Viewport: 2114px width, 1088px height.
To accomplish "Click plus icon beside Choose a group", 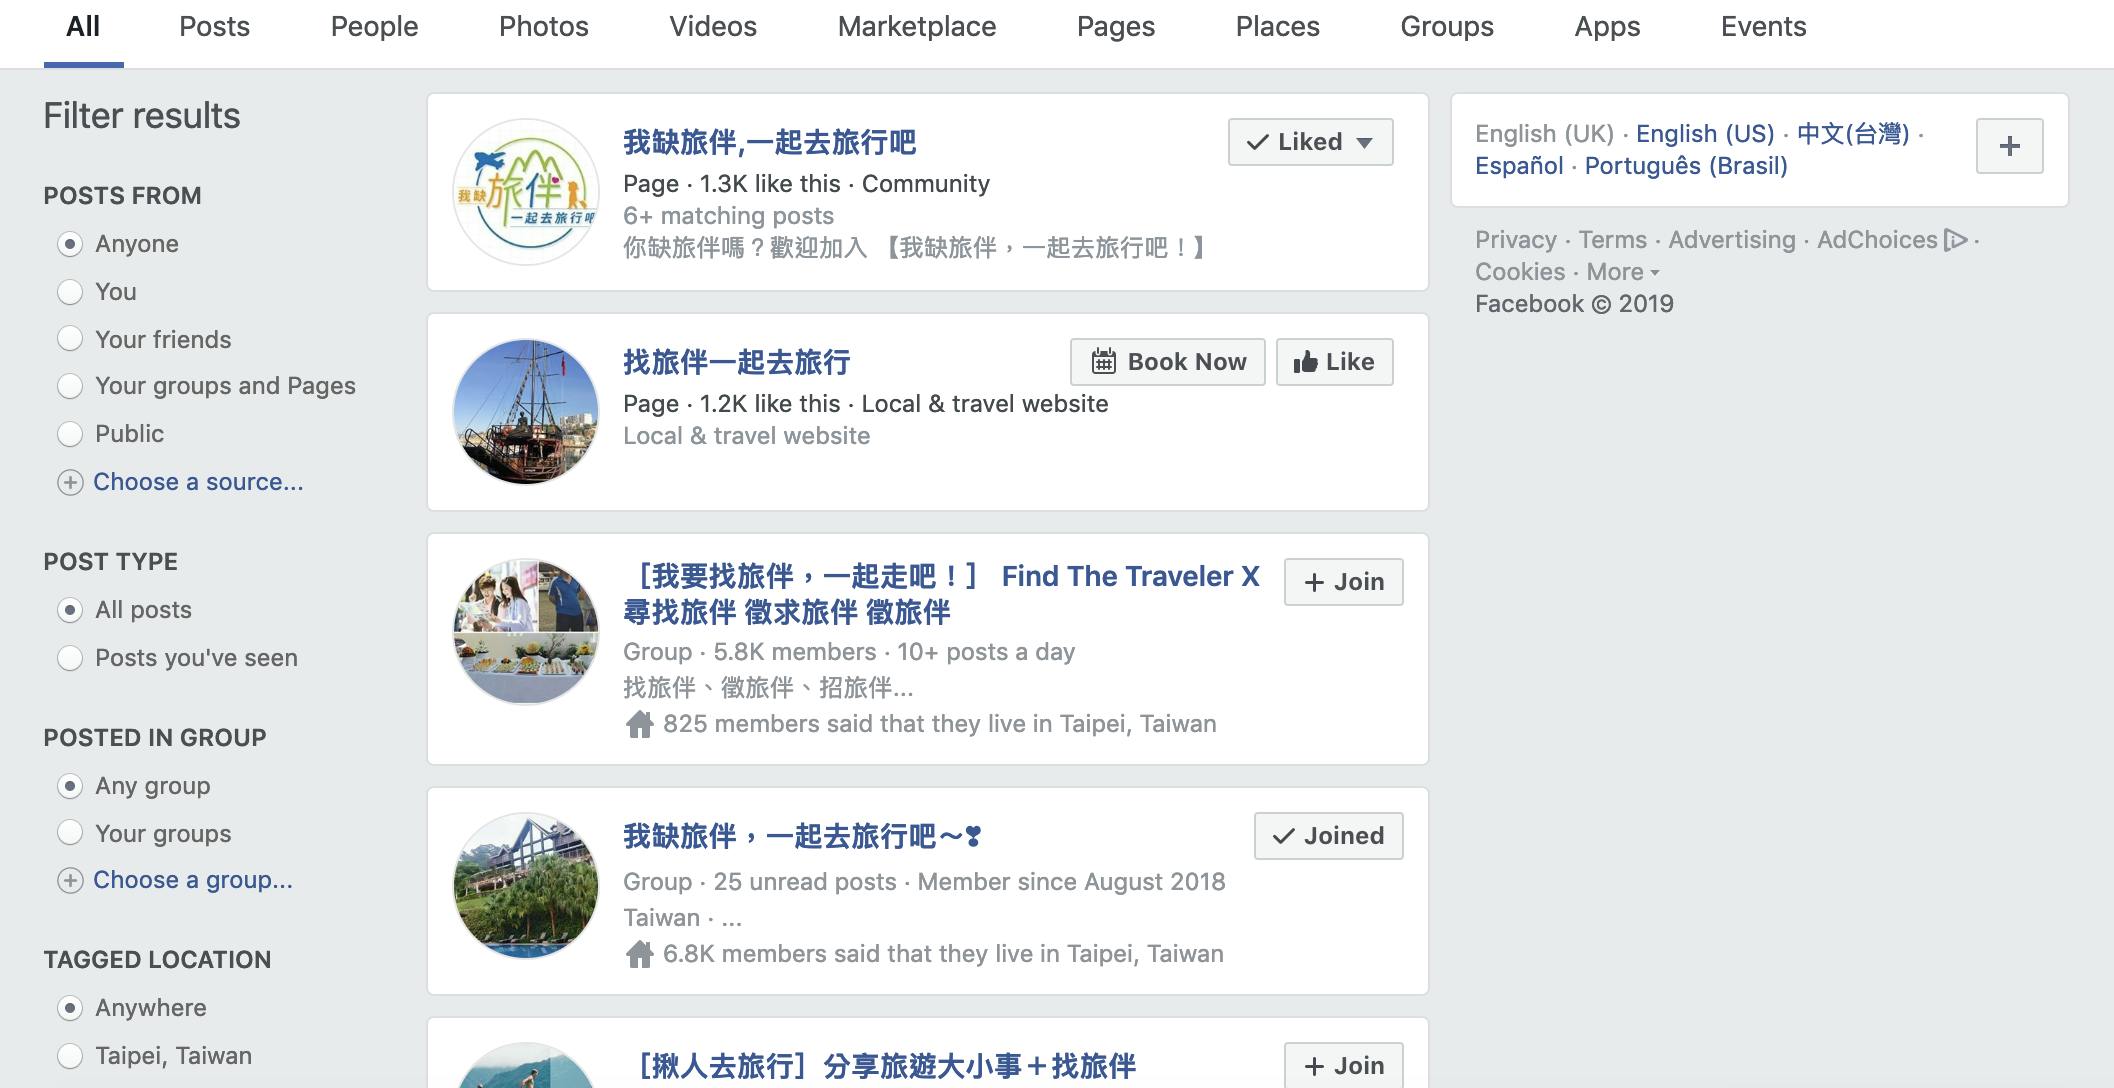I will pos(70,881).
